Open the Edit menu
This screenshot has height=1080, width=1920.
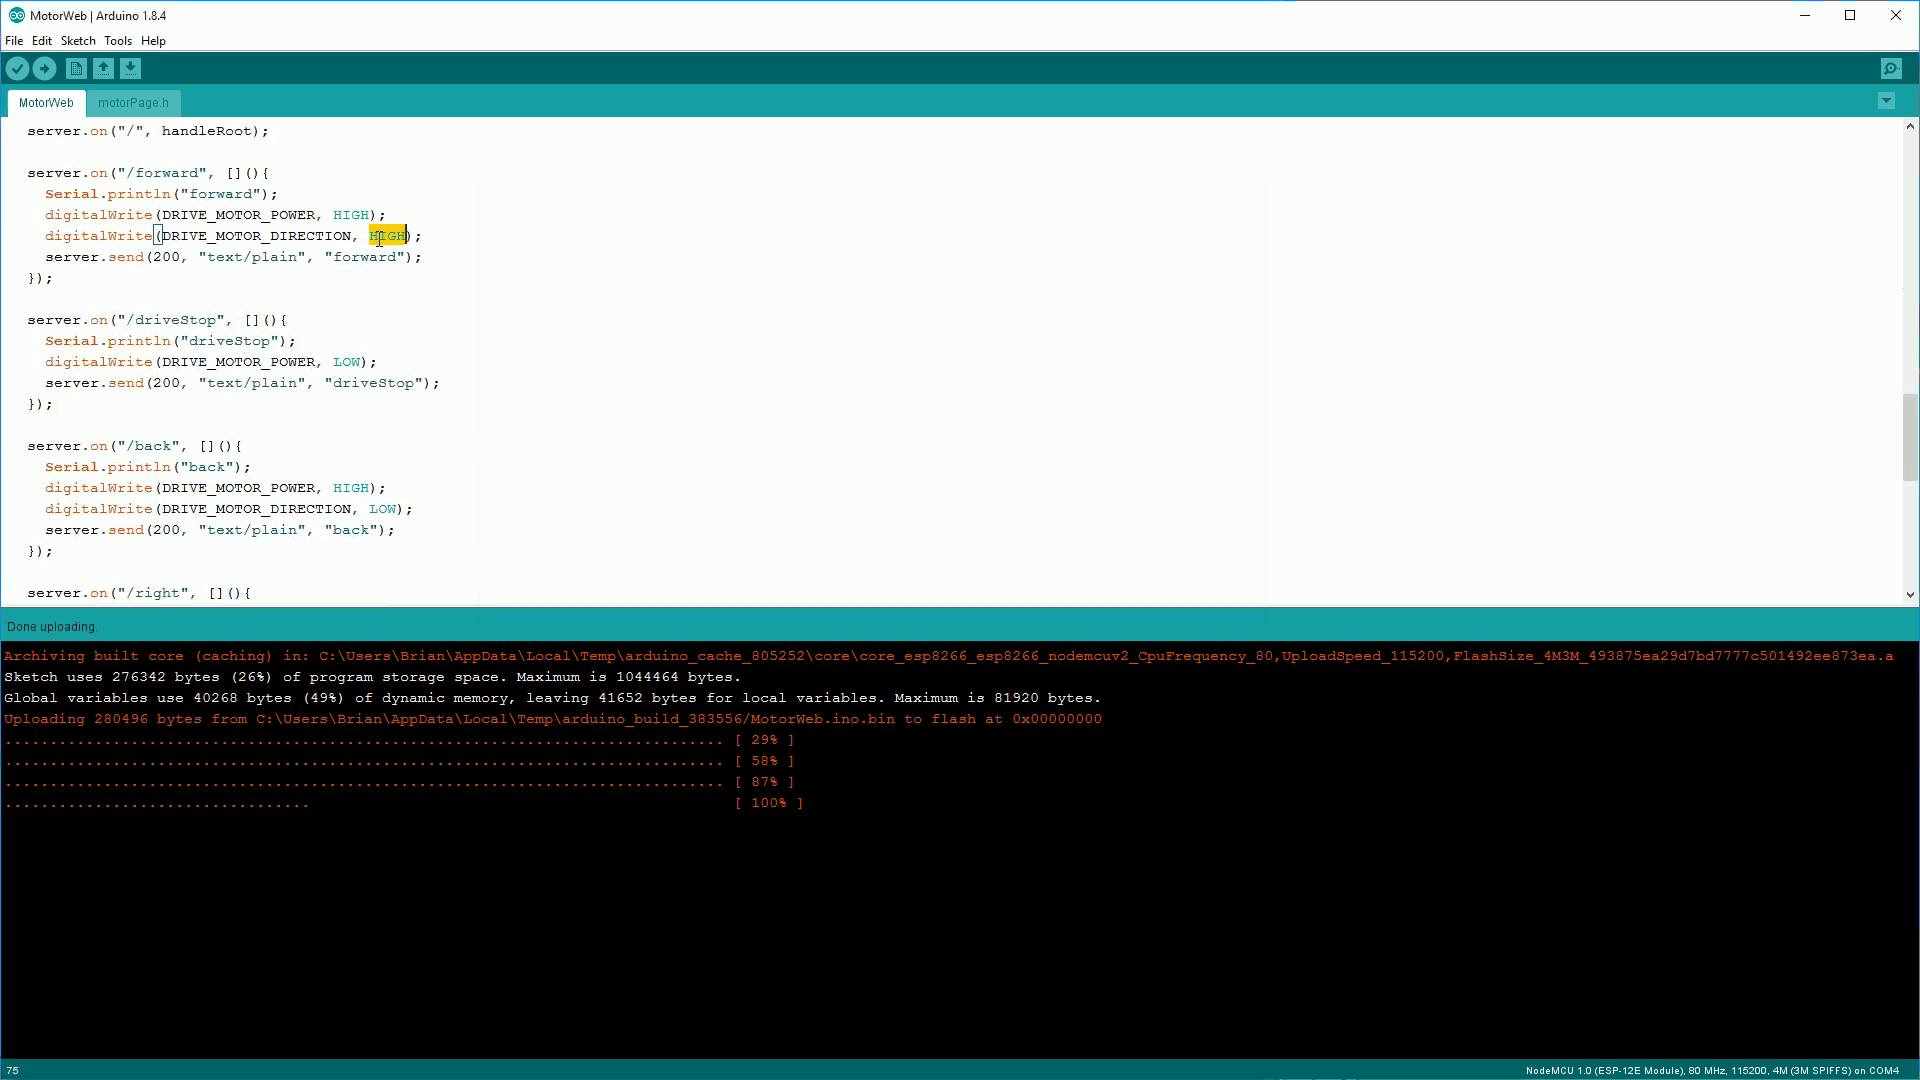41,41
